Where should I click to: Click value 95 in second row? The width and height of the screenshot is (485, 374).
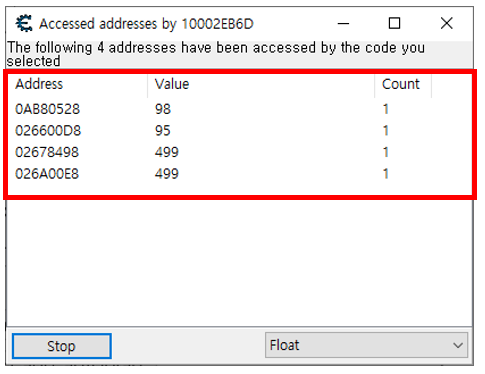(163, 130)
